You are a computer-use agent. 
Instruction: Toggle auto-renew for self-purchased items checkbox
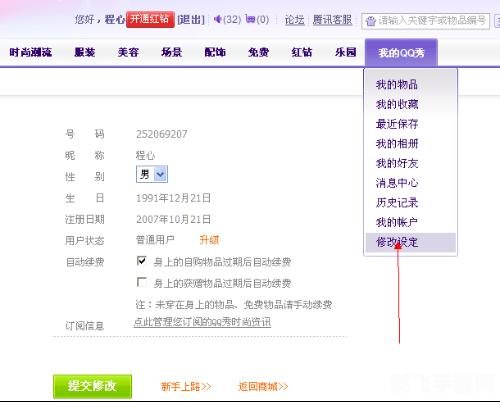click(141, 261)
